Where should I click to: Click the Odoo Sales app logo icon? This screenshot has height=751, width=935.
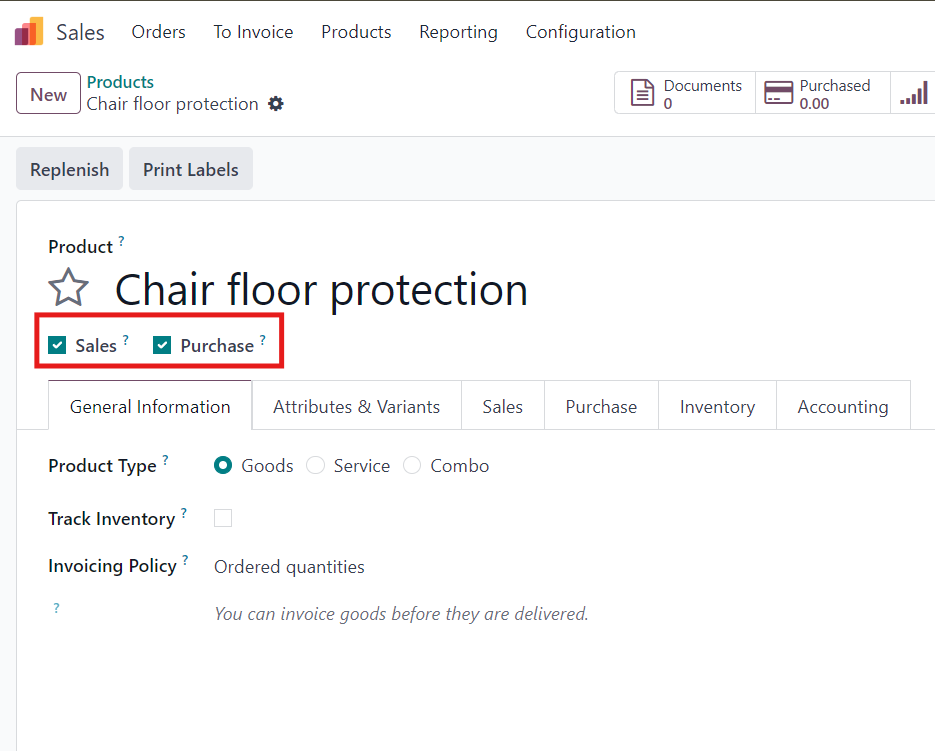[x=29, y=32]
